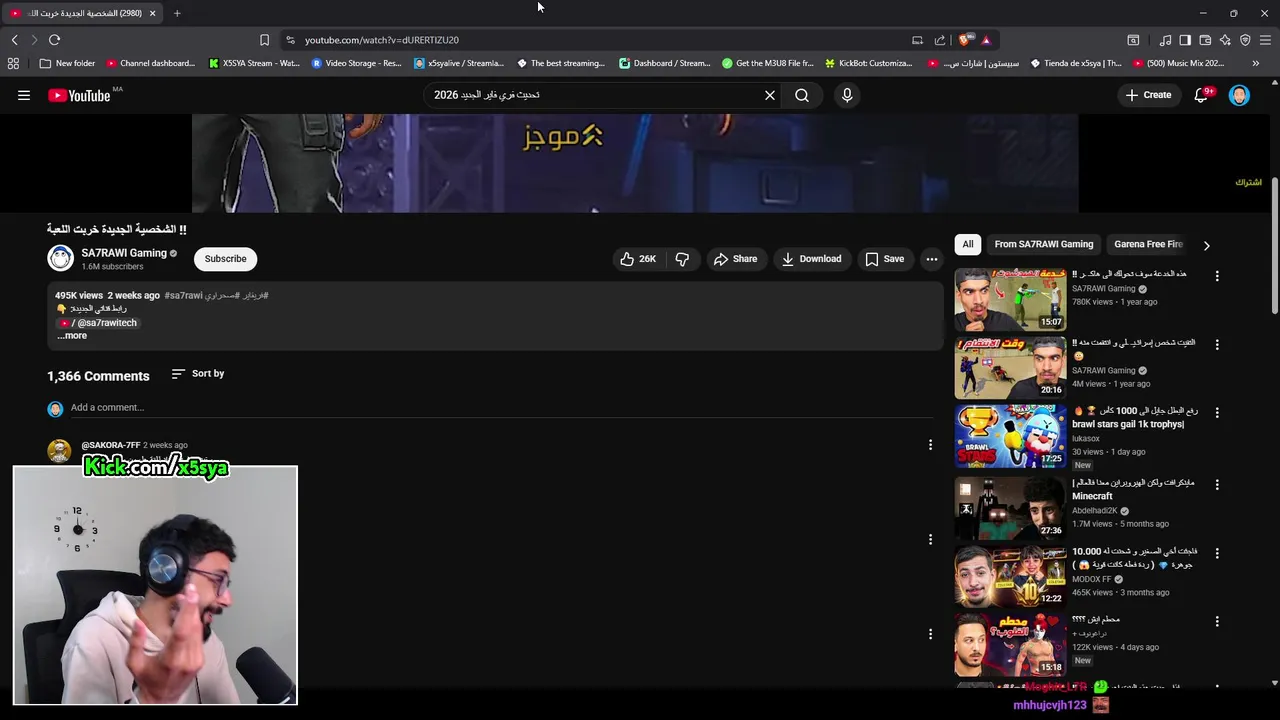Open the Brave VPN shield icon
This screenshot has height=720, width=1280.
click(x=1245, y=40)
